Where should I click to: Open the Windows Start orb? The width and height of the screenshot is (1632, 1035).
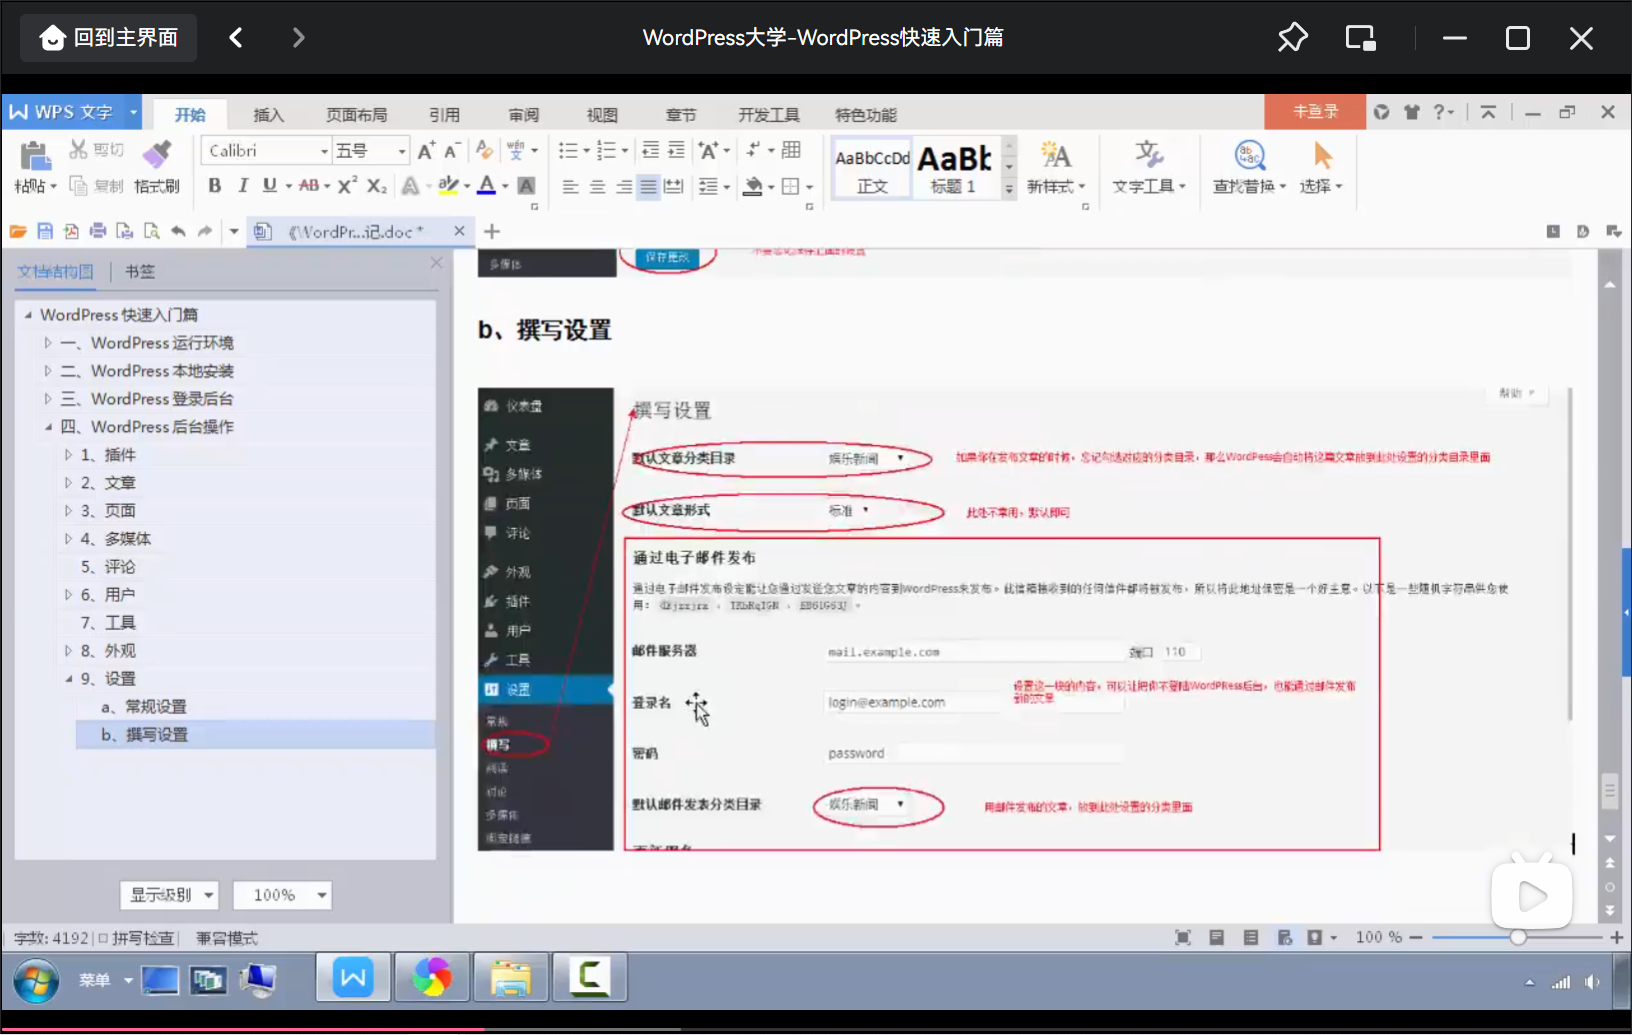(x=37, y=981)
